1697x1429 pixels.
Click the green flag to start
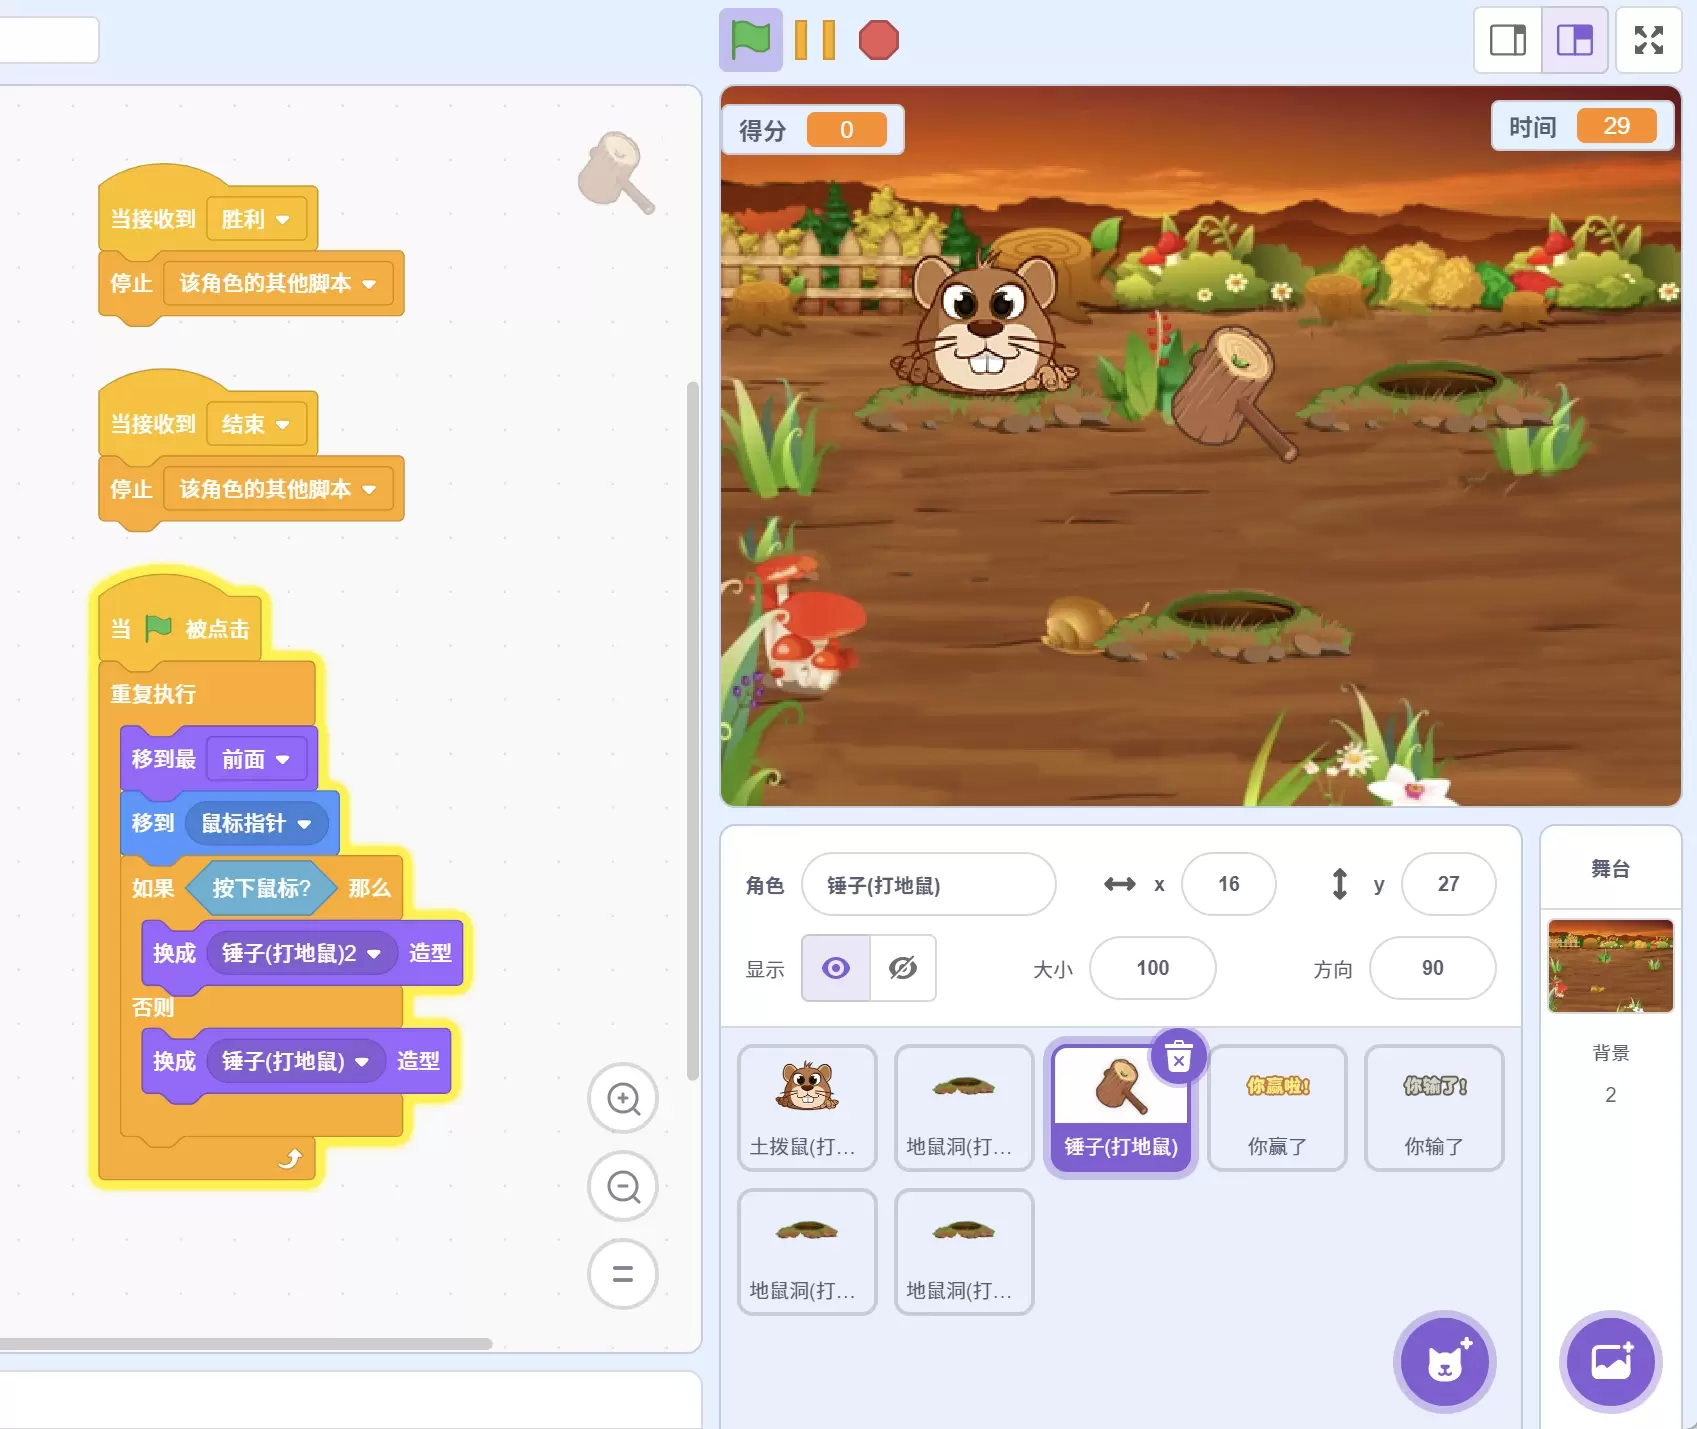click(x=750, y=40)
